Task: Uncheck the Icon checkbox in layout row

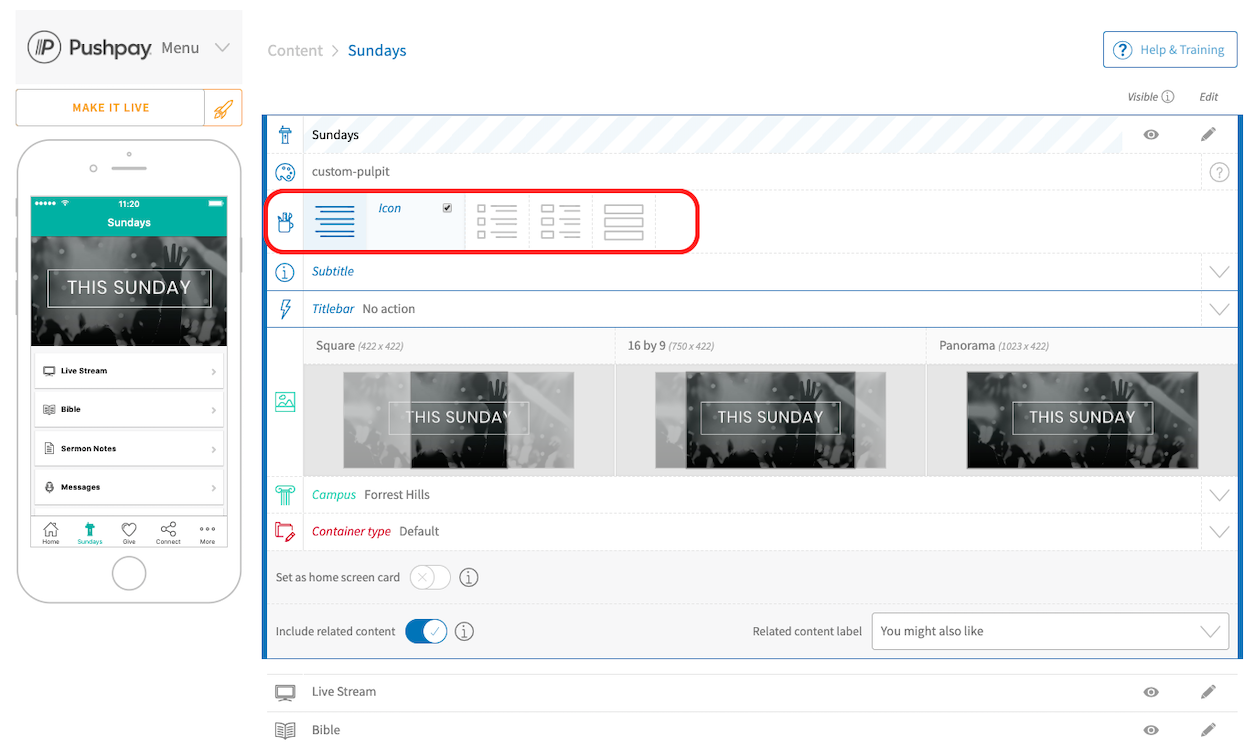Action: tap(447, 207)
